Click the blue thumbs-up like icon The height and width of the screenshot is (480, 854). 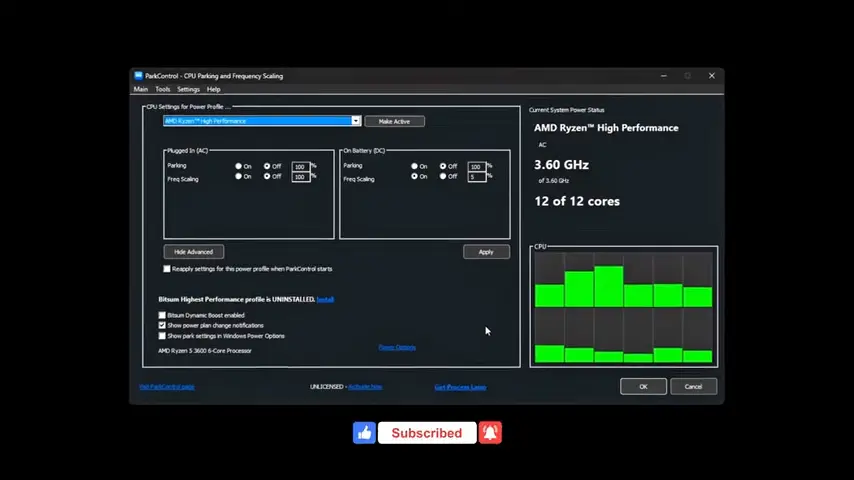[x=364, y=433]
